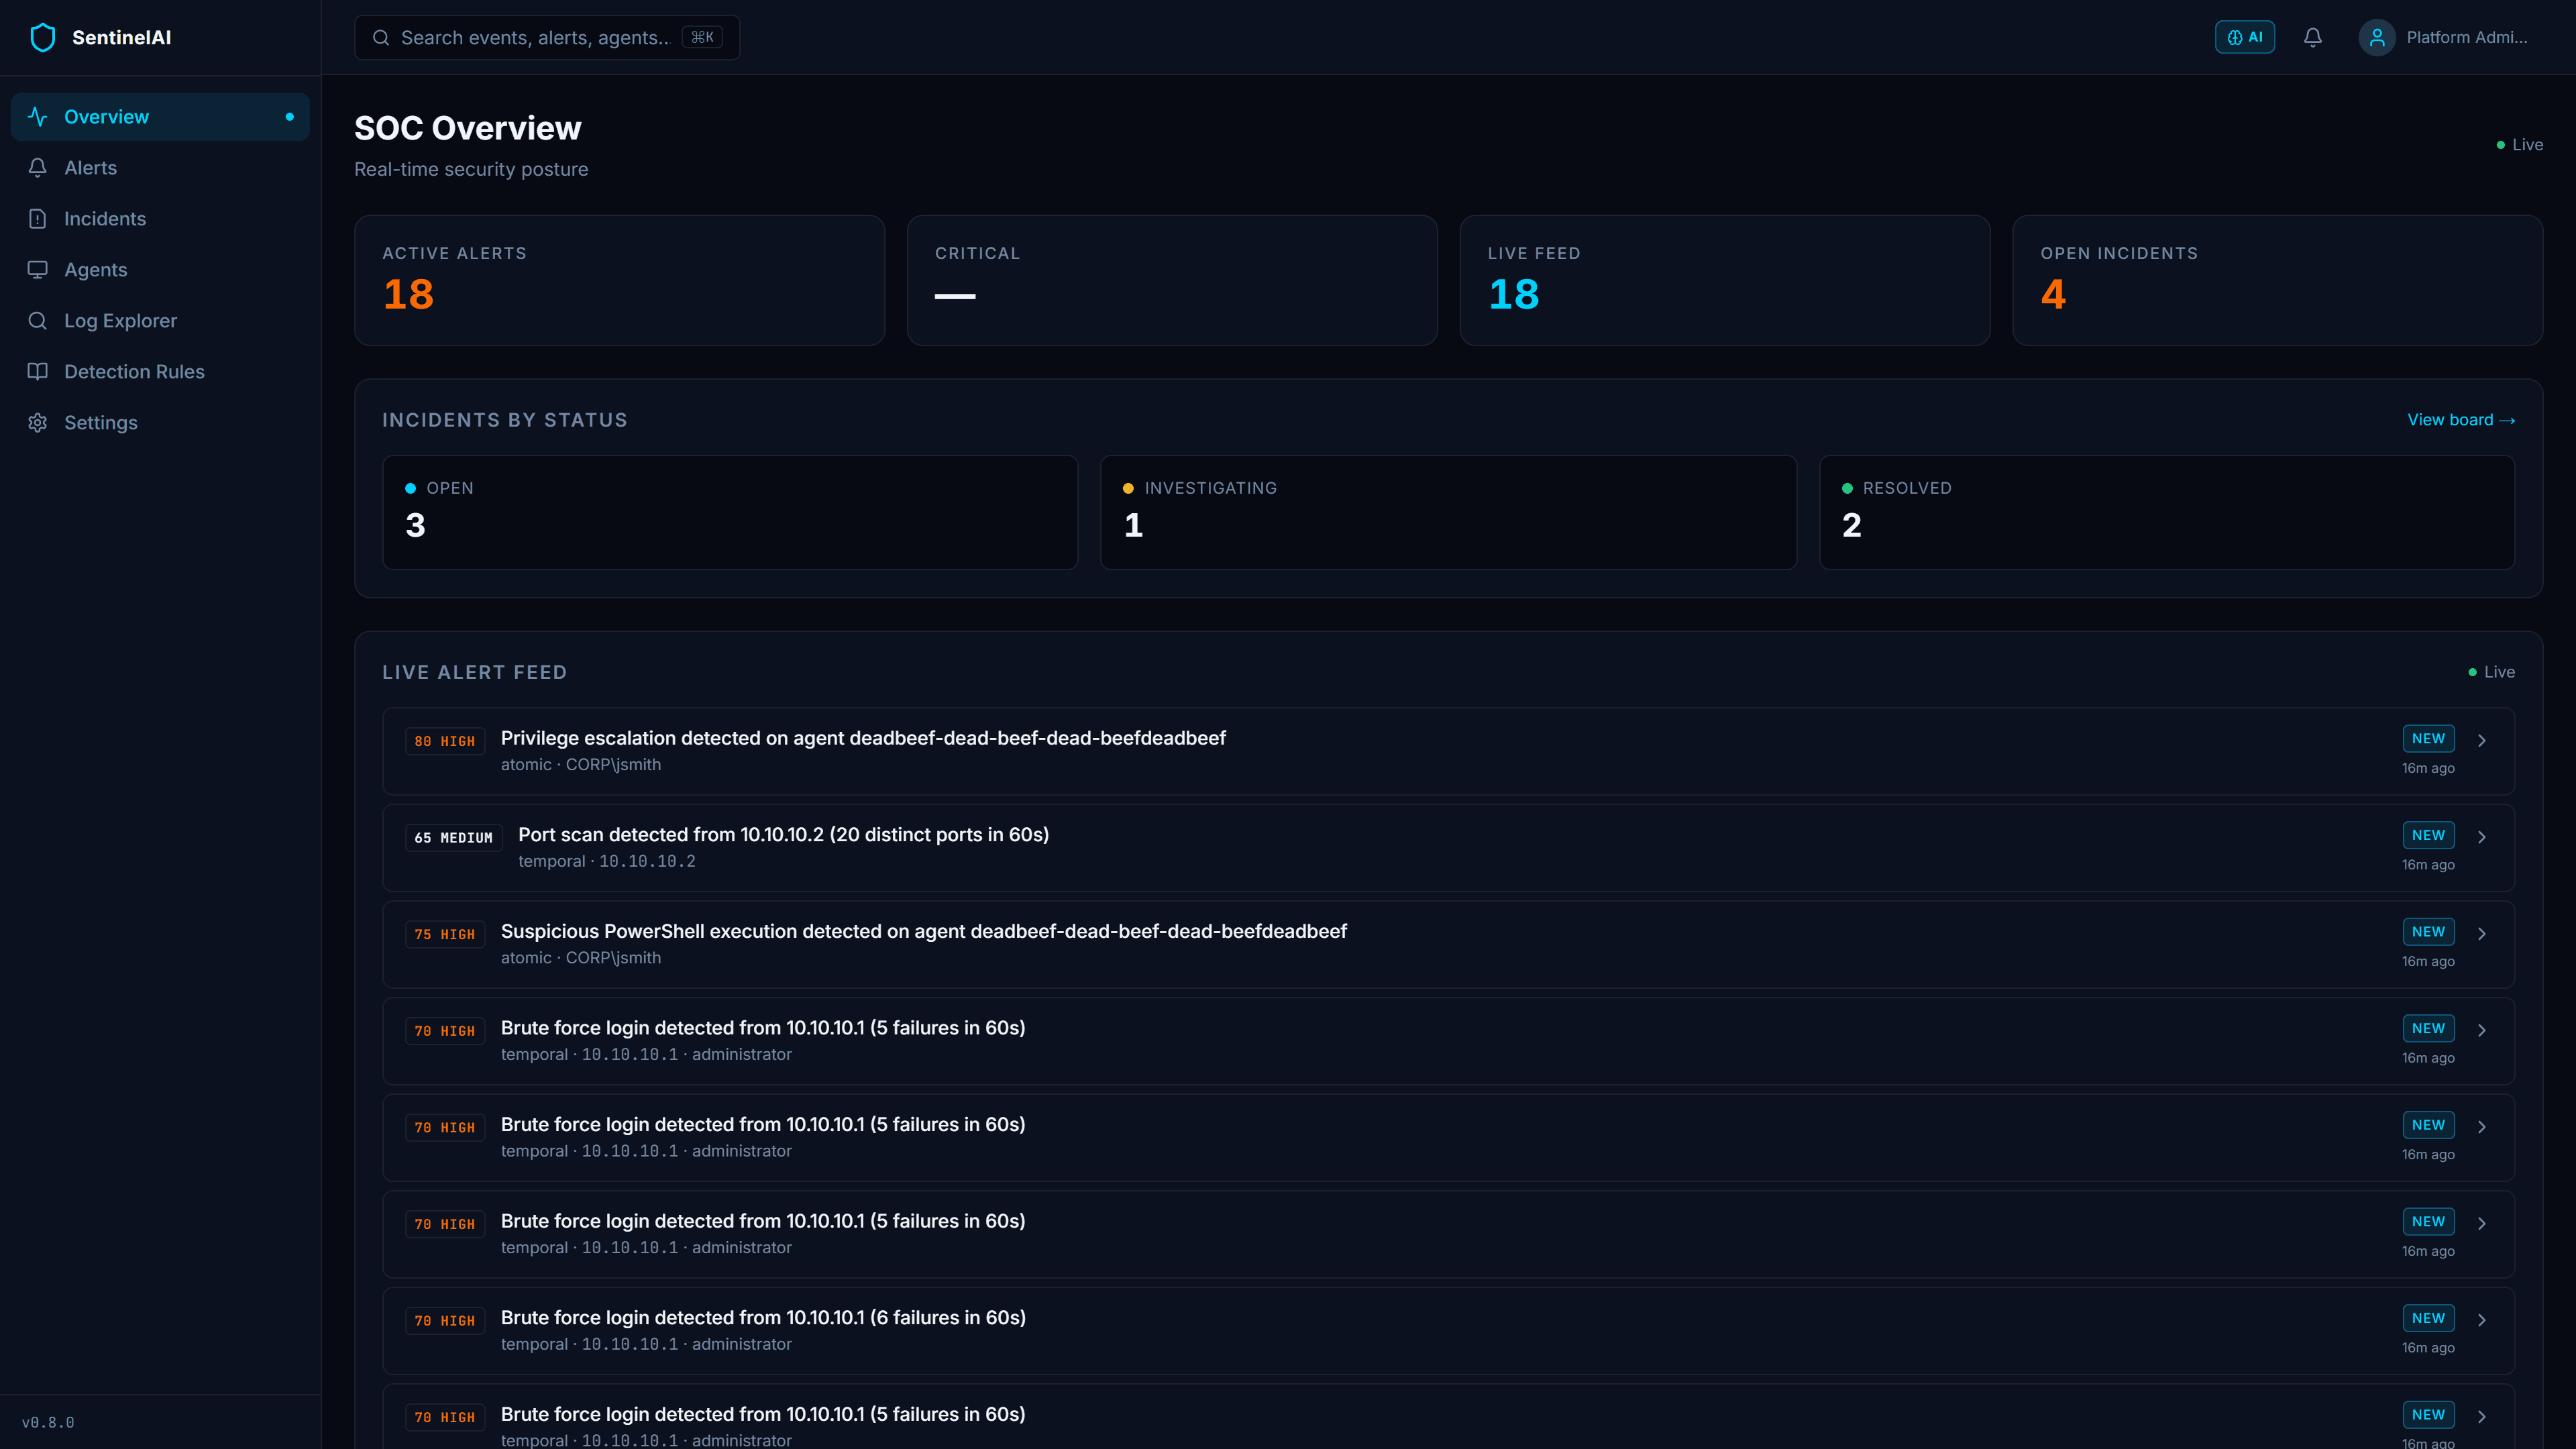The width and height of the screenshot is (2576, 1449).
Task: Open the Live Feed stat card
Action: 1725,280
